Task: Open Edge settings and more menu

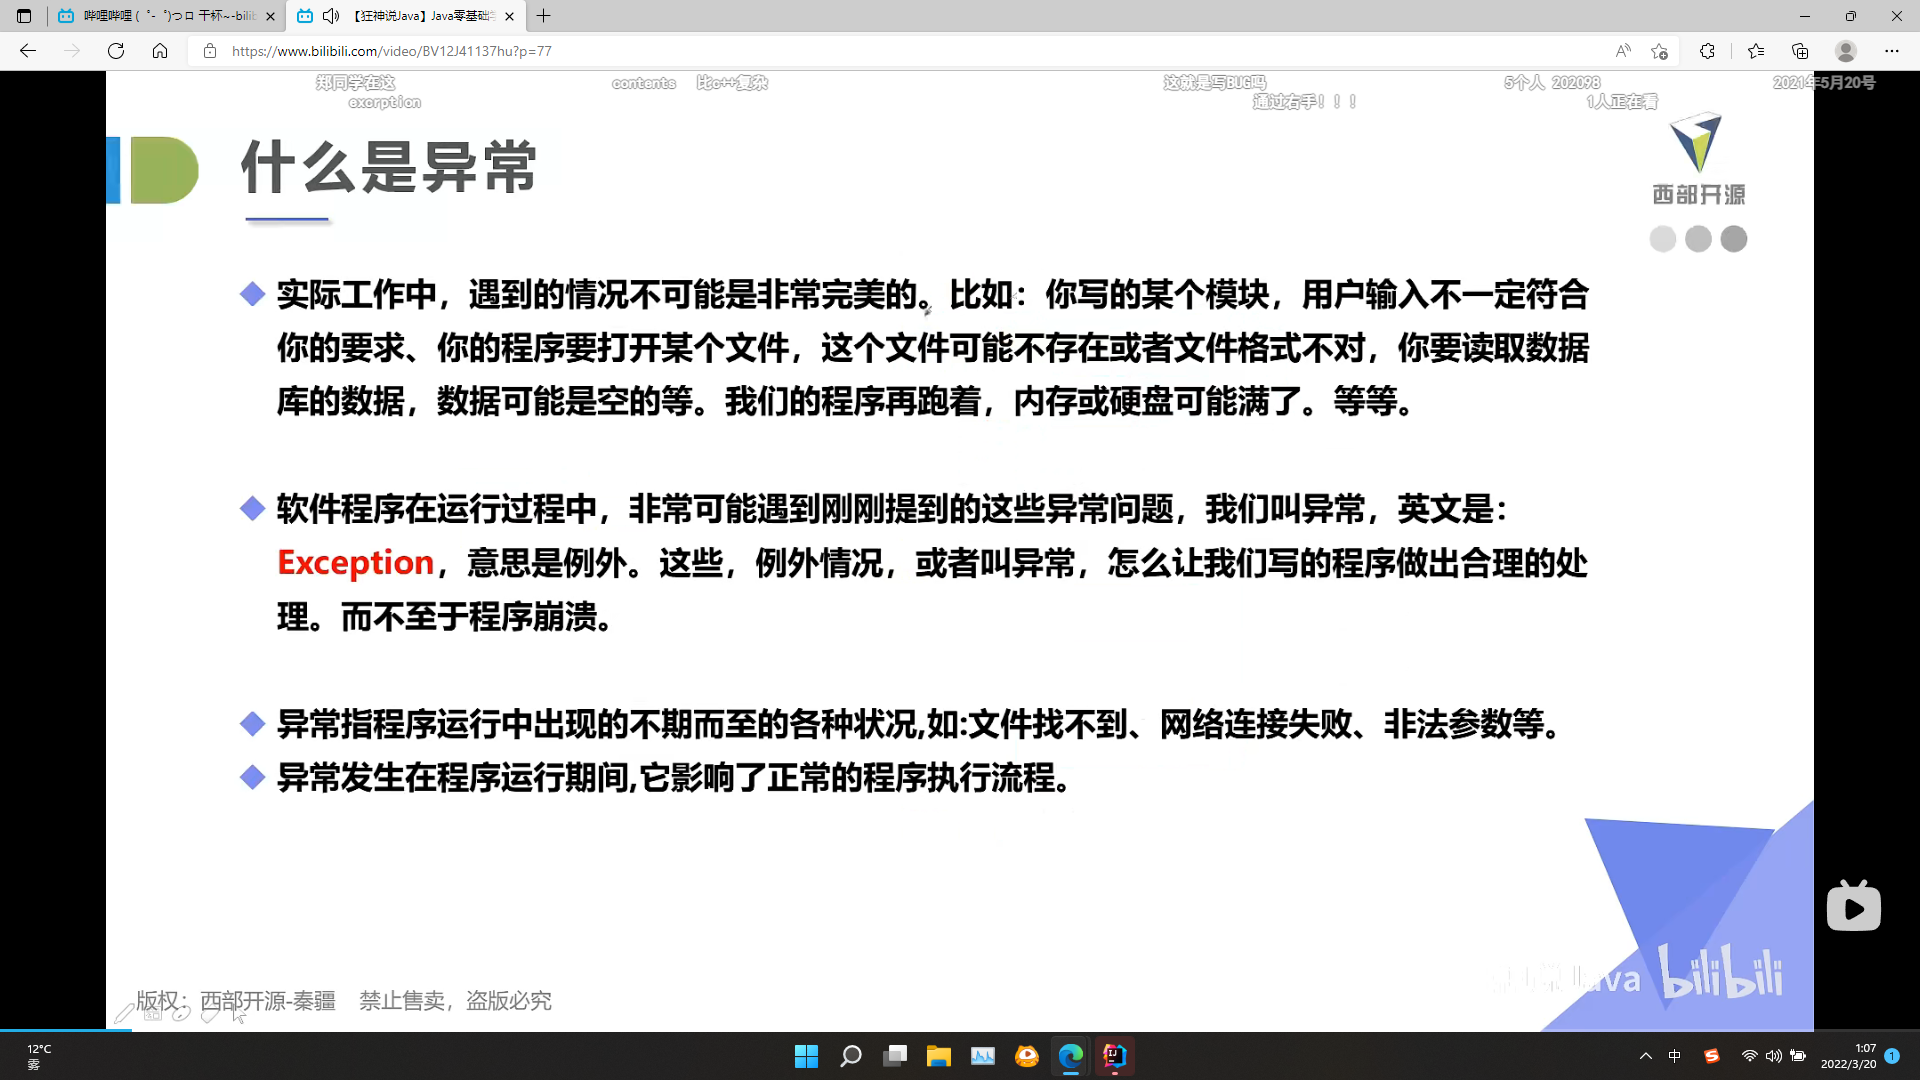Action: (1891, 51)
